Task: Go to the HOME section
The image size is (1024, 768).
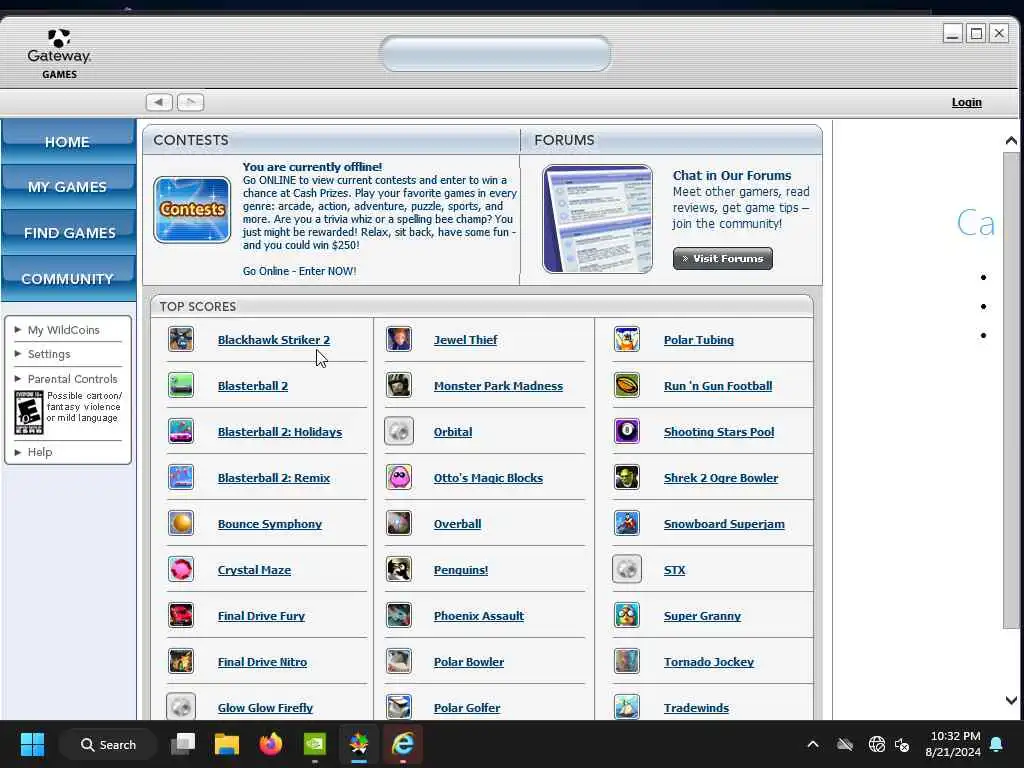Action: click(x=68, y=142)
